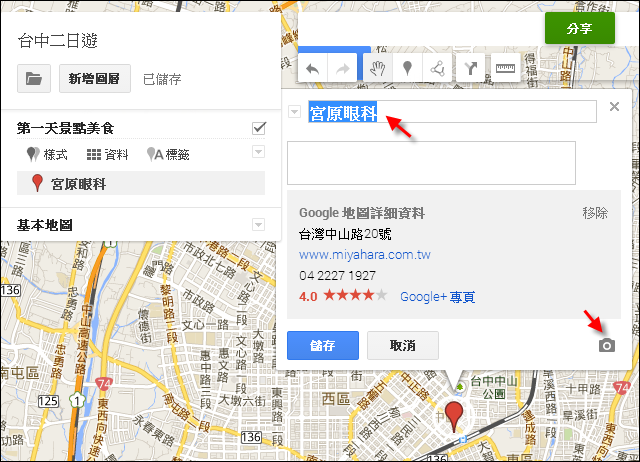The image size is (640, 462).
Task: Close the place info window
Action: click(x=614, y=107)
